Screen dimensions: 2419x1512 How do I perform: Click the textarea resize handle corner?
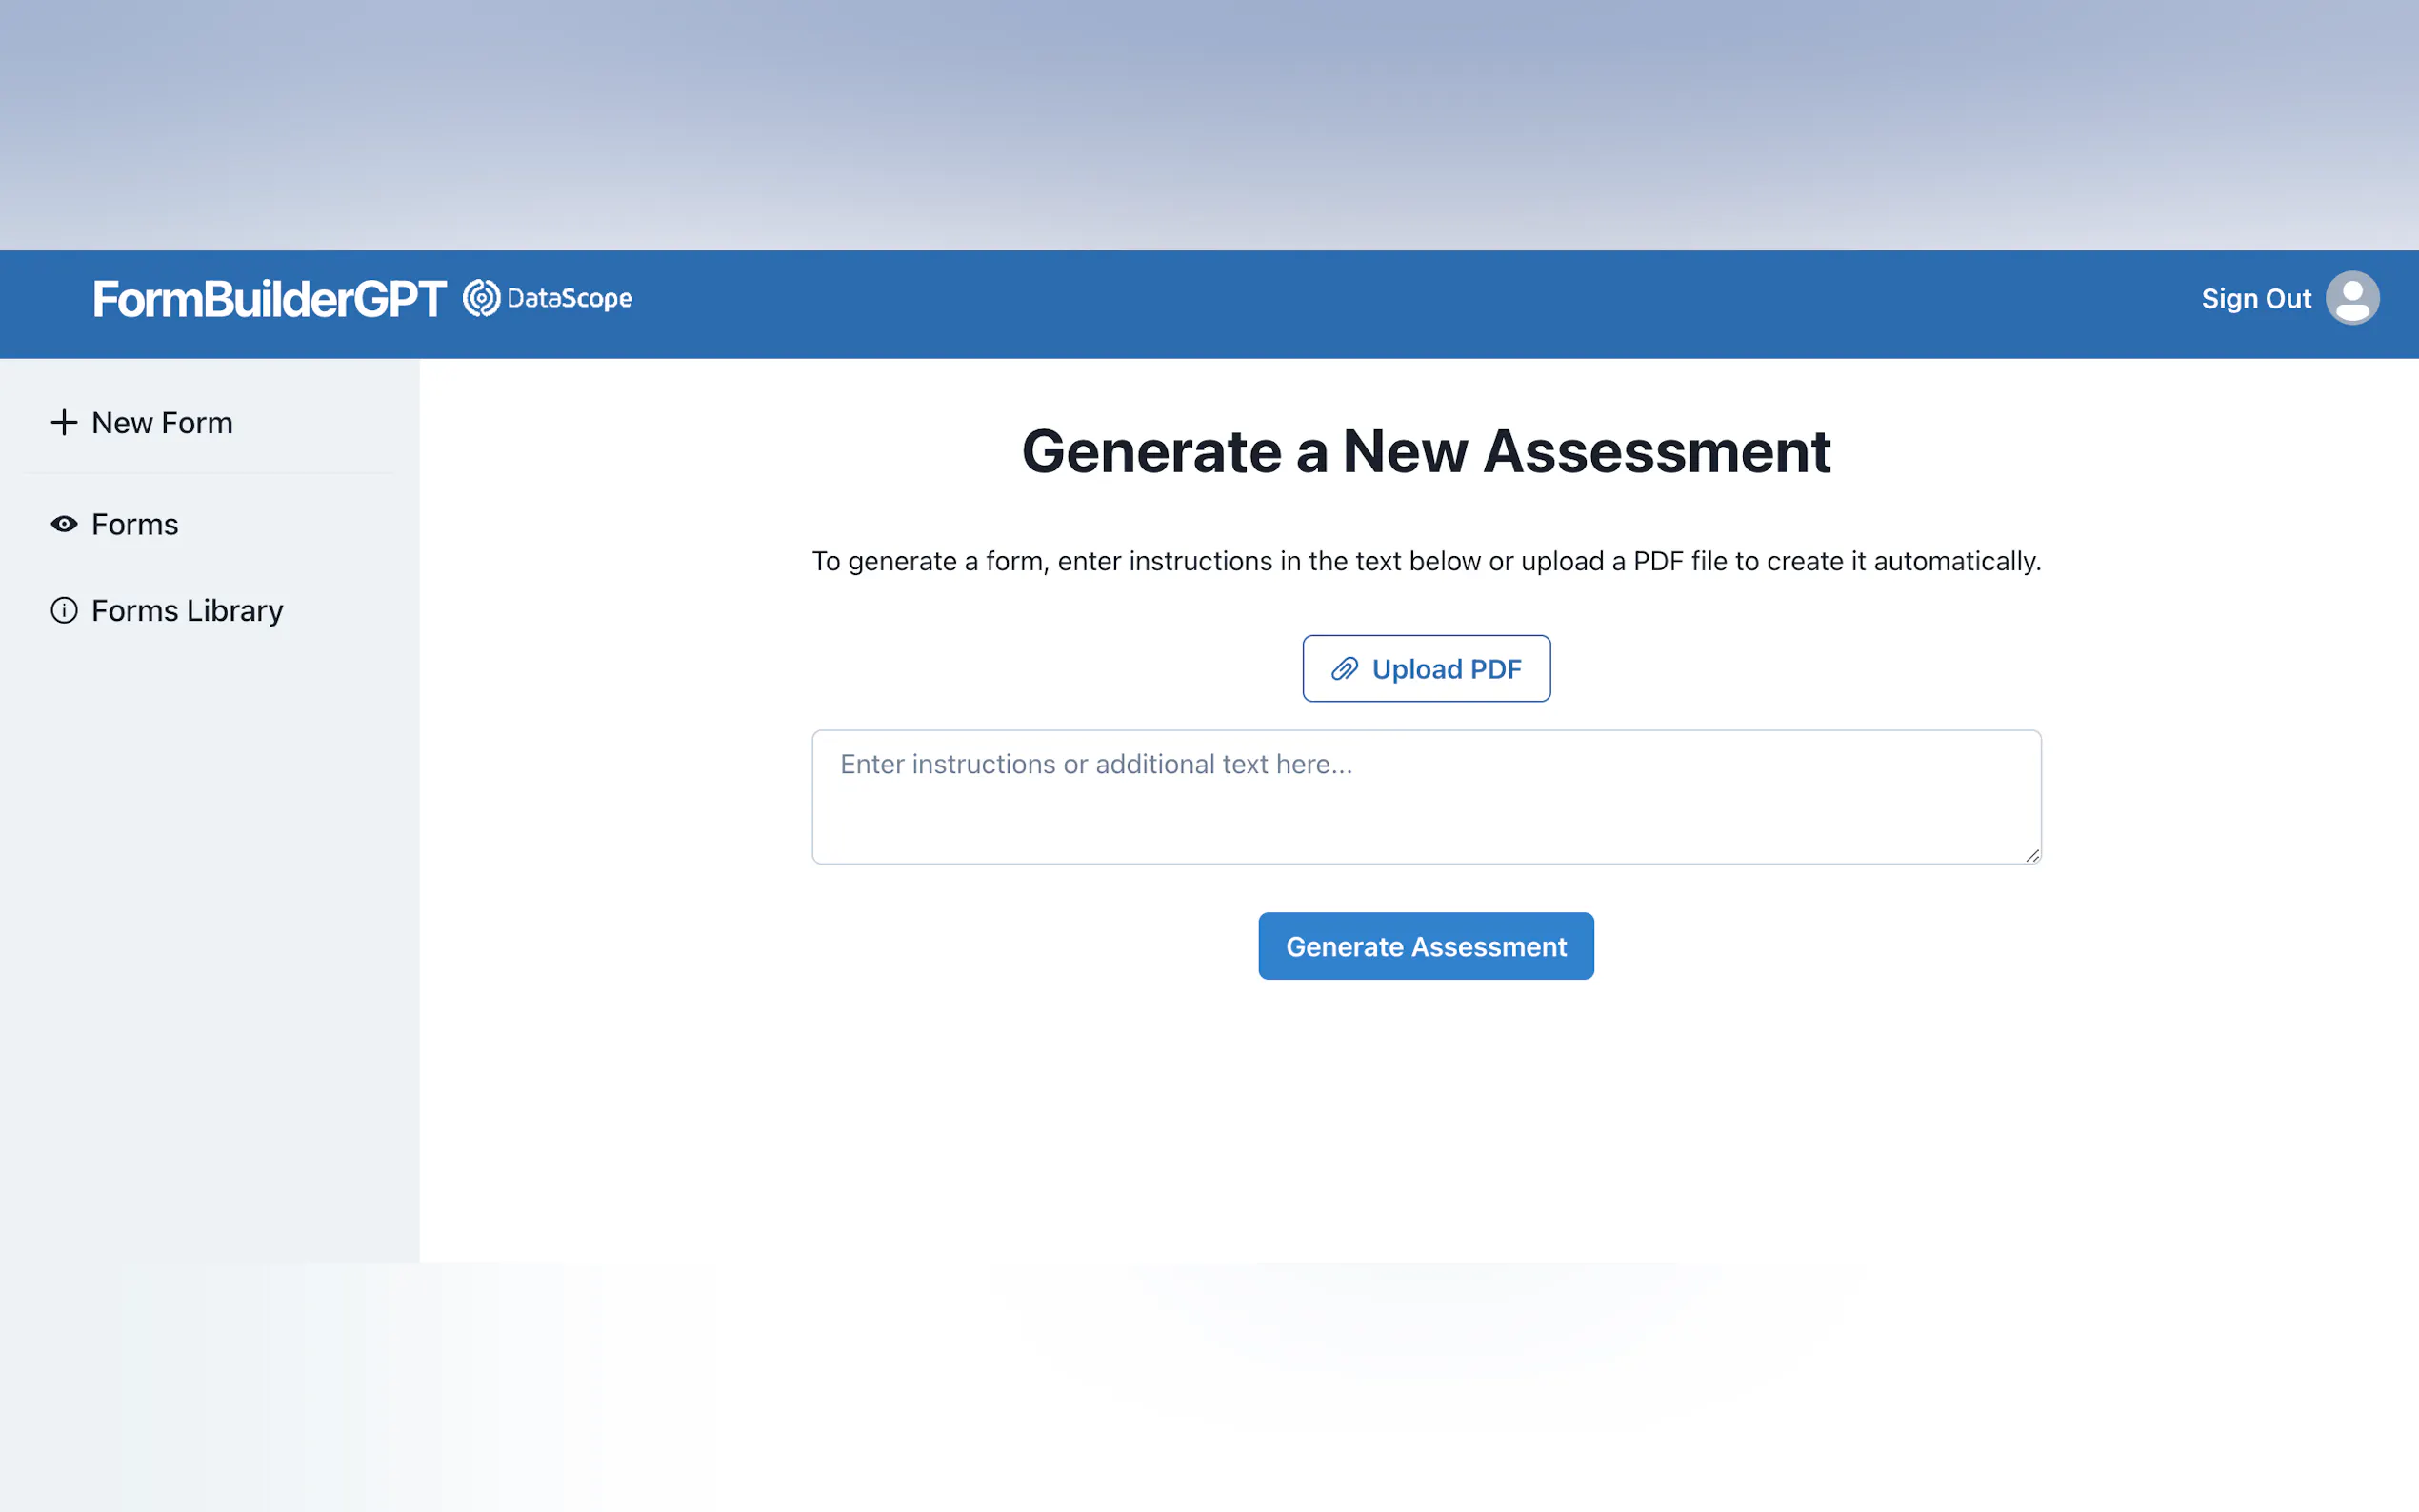[x=2031, y=855]
